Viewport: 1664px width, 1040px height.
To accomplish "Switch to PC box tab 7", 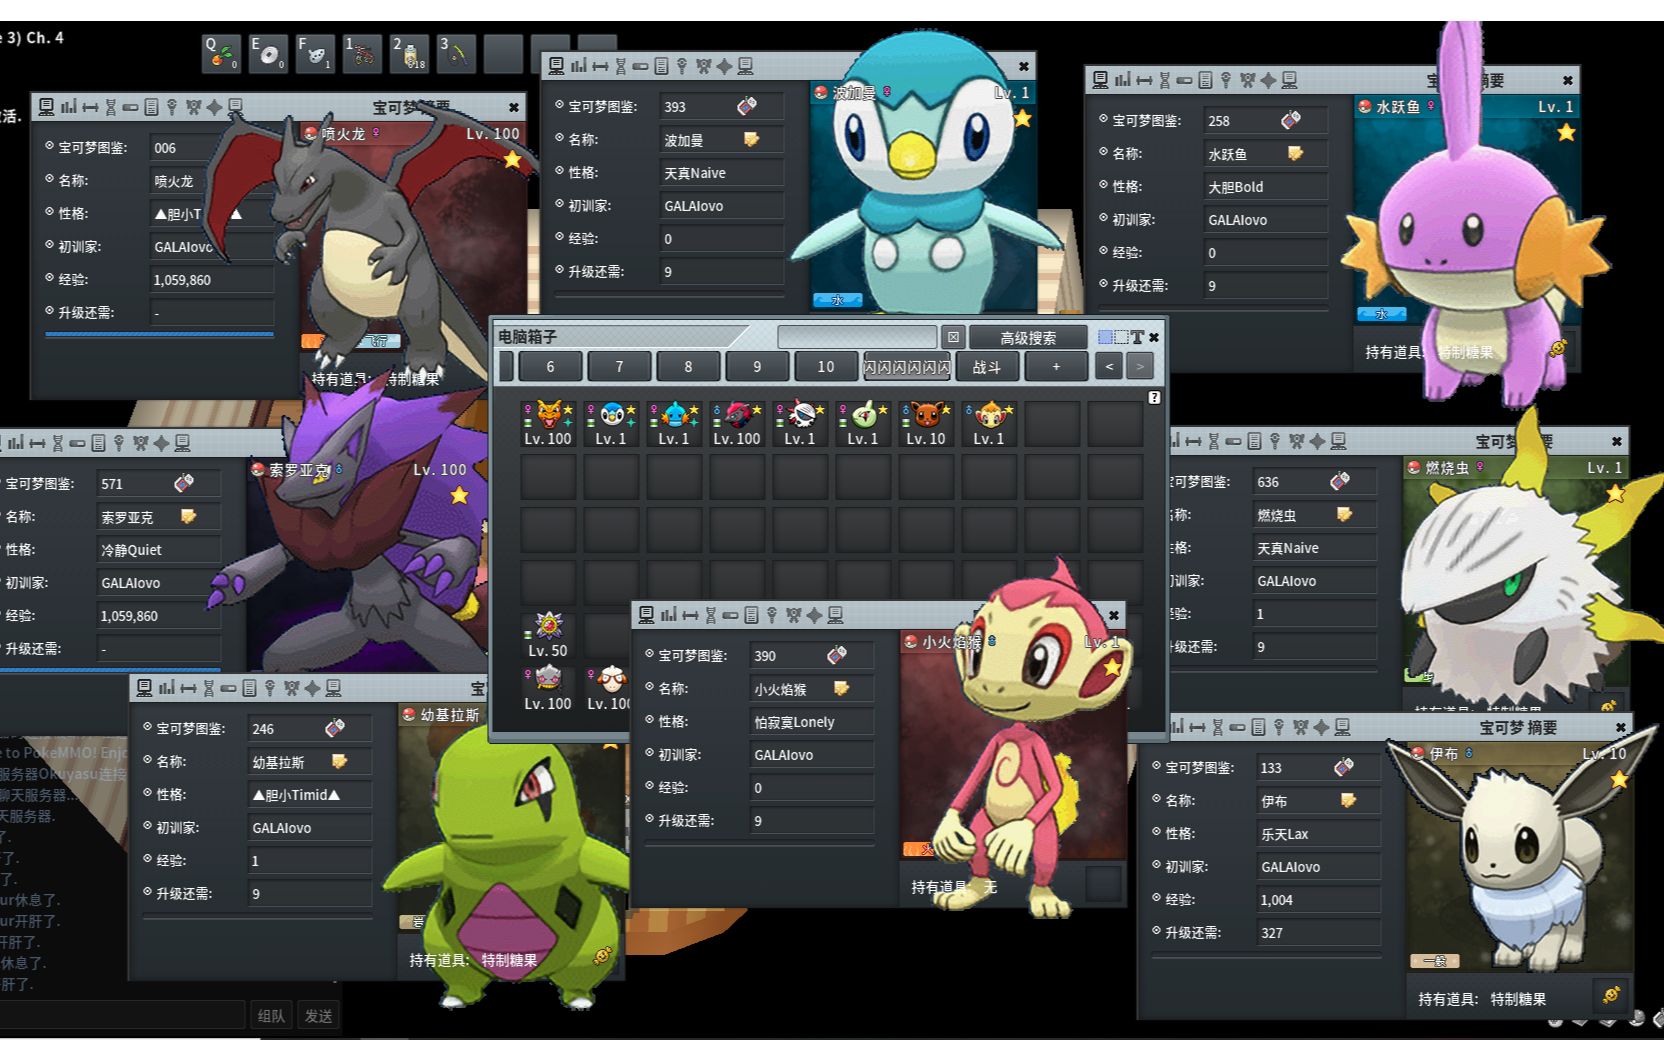I will [x=619, y=367].
